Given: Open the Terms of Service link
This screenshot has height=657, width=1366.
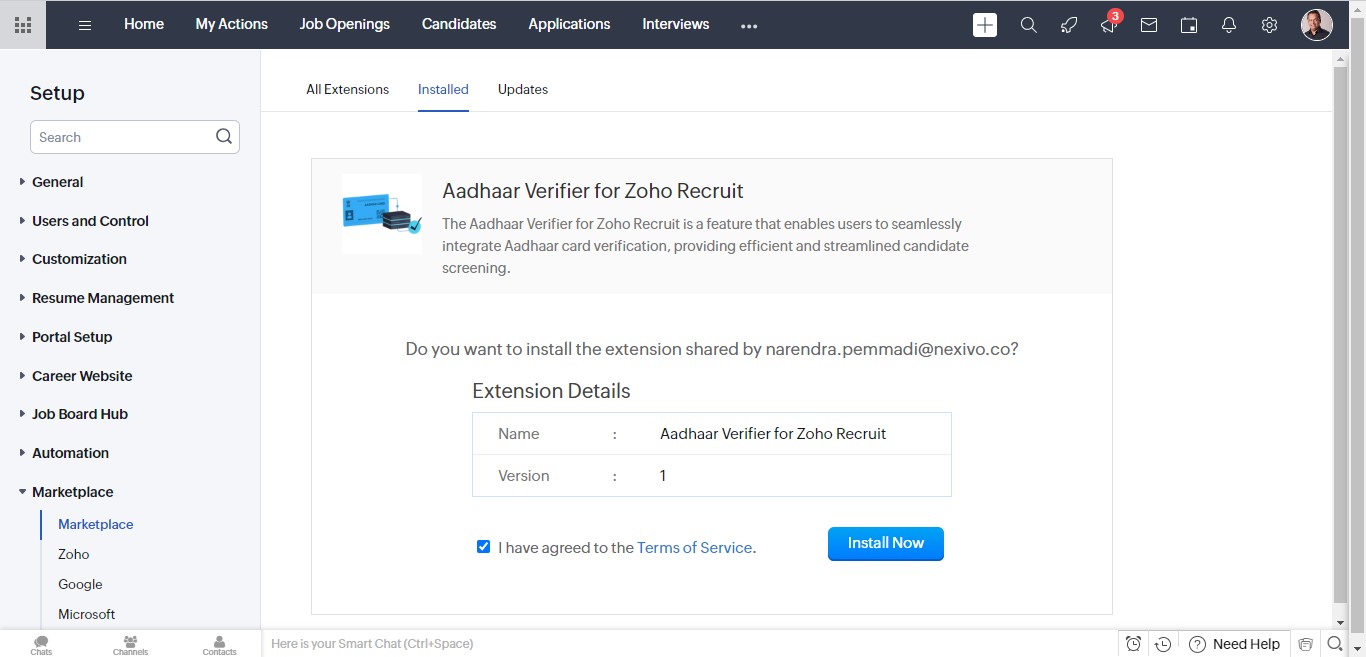Looking at the screenshot, I should 694,547.
